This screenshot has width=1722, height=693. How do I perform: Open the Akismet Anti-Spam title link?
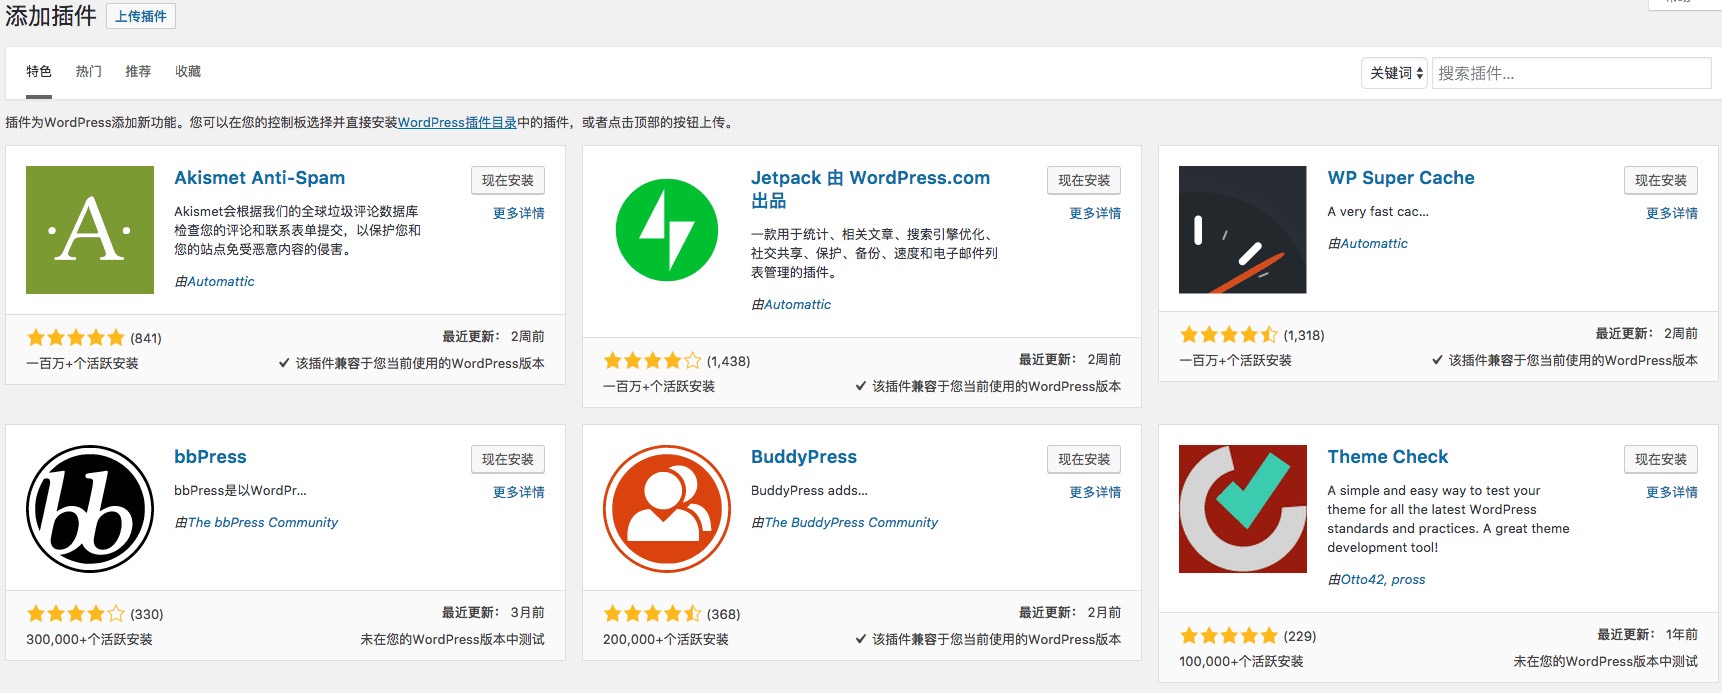click(x=259, y=178)
